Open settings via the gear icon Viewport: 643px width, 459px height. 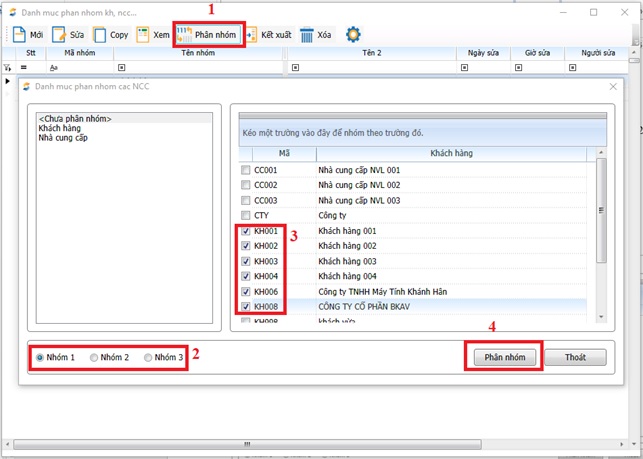pyautogui.click(x=353, y=35)
